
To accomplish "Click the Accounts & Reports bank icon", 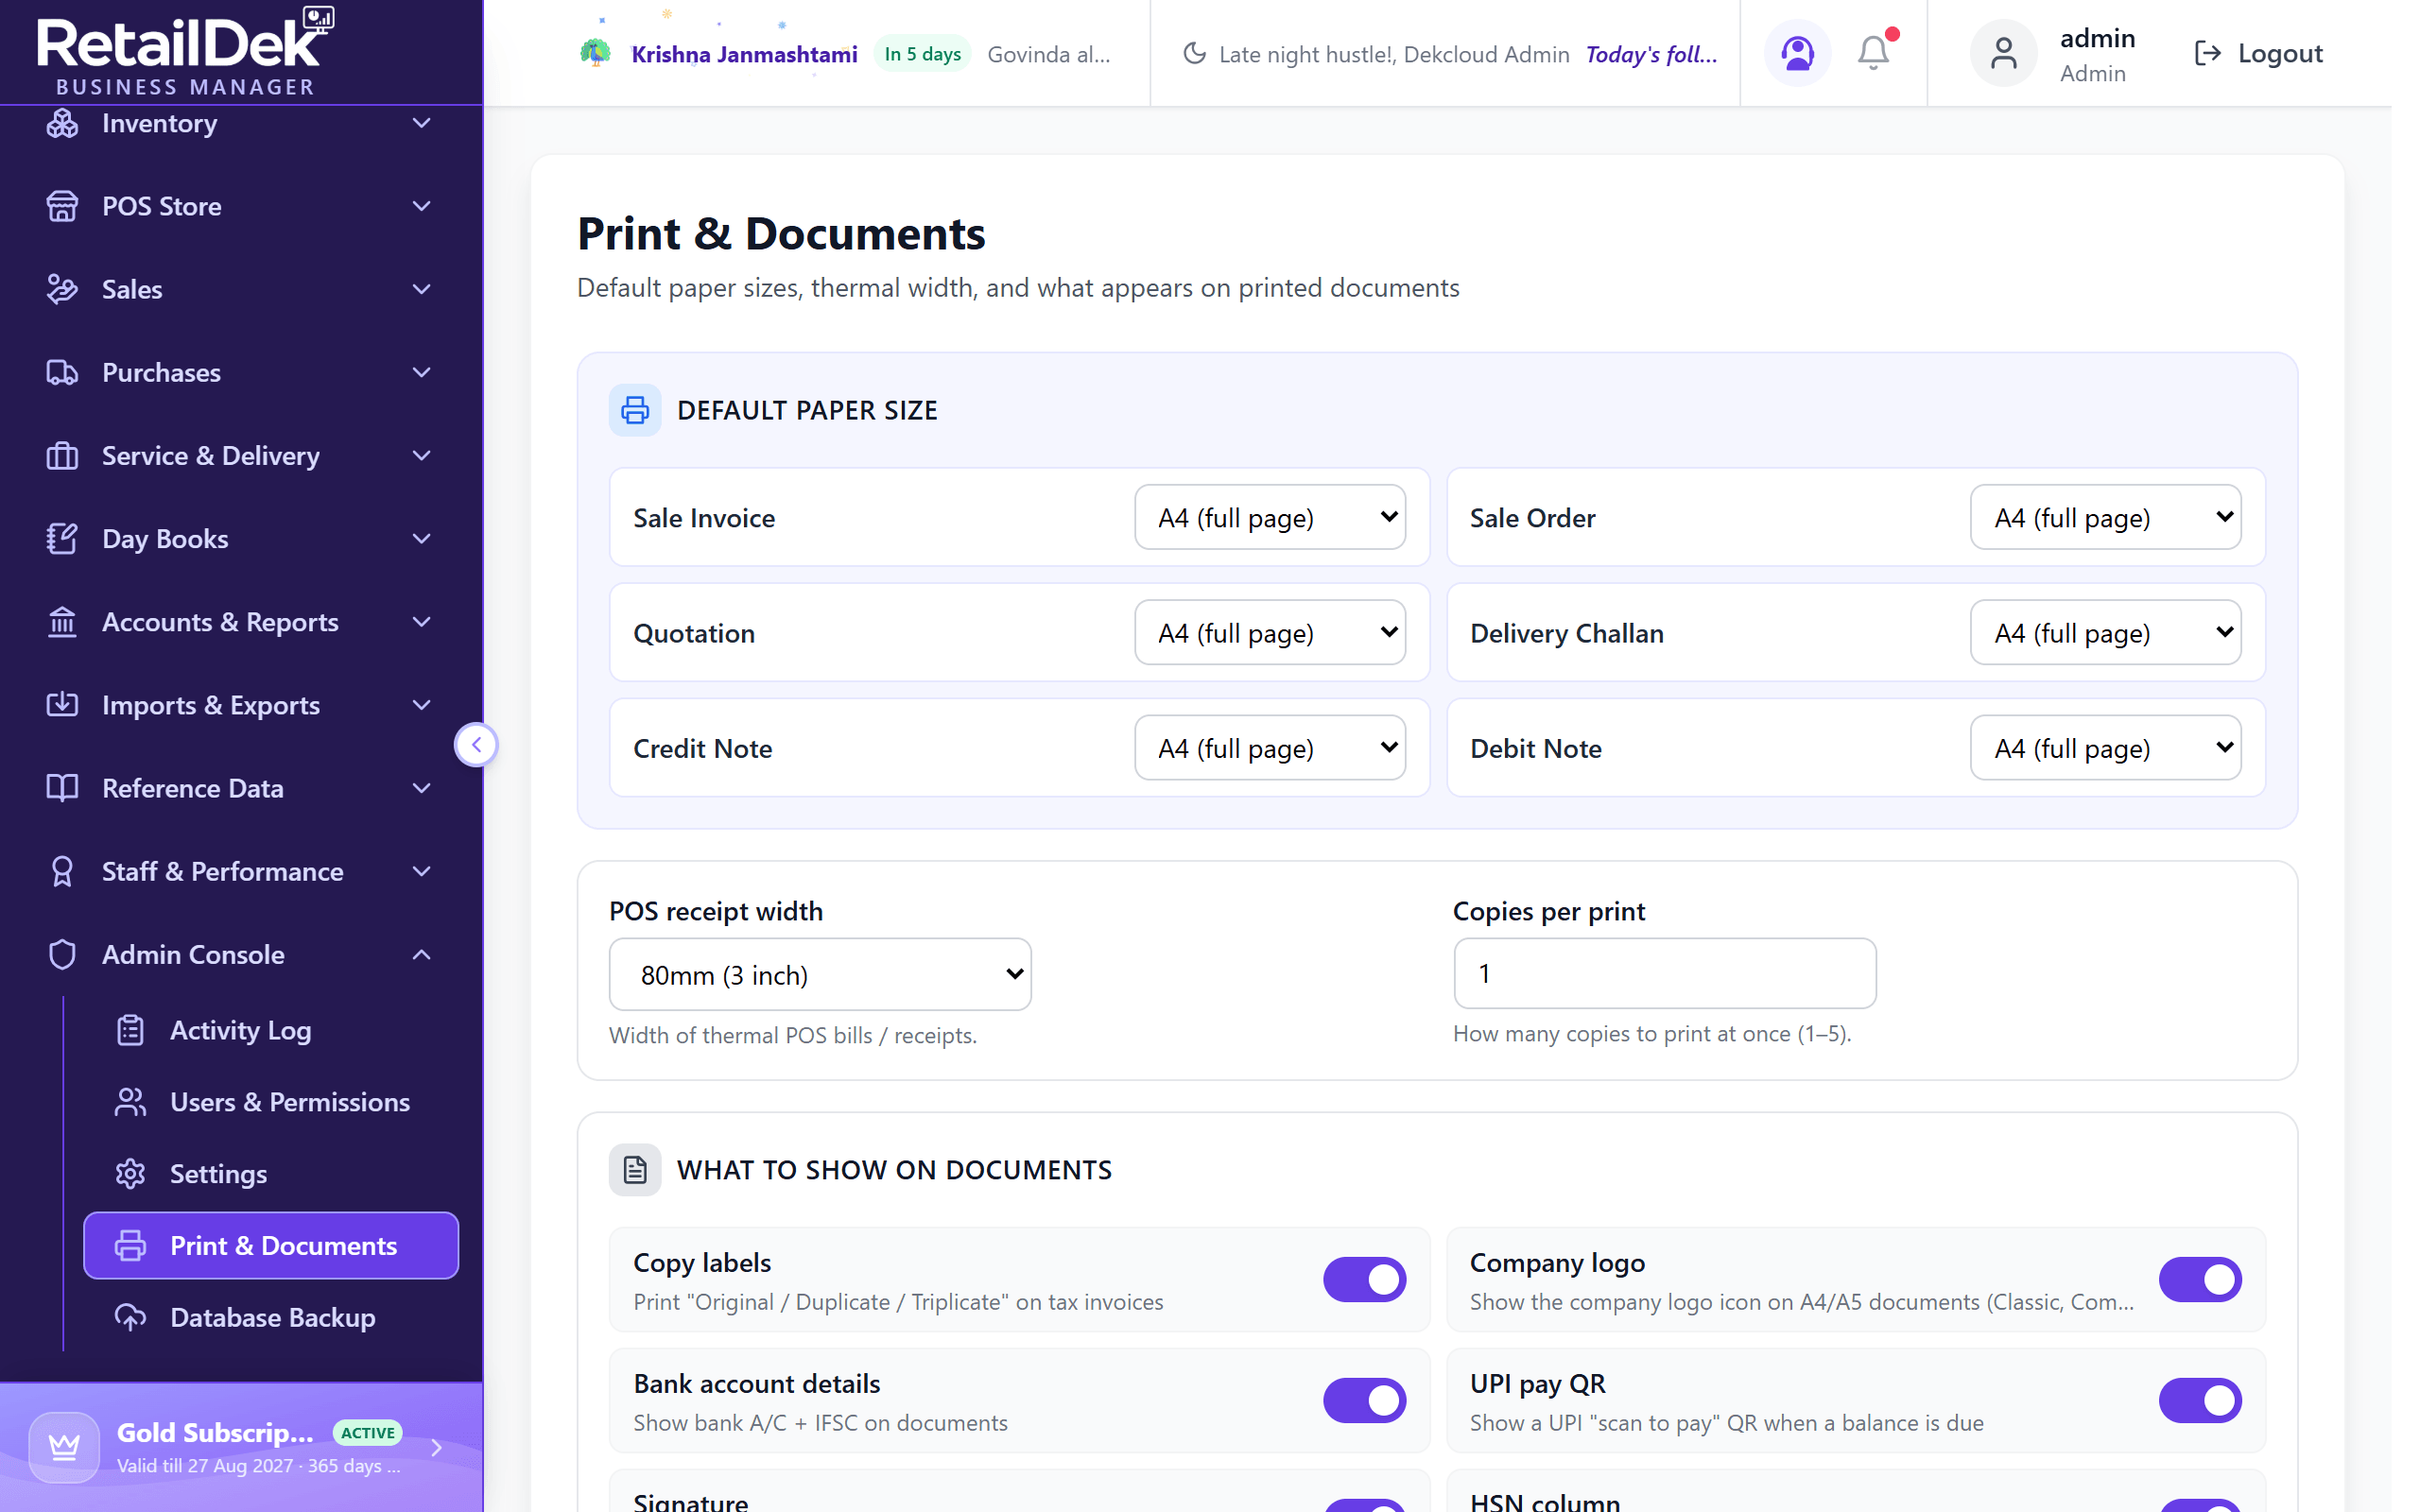I will 62,622.
